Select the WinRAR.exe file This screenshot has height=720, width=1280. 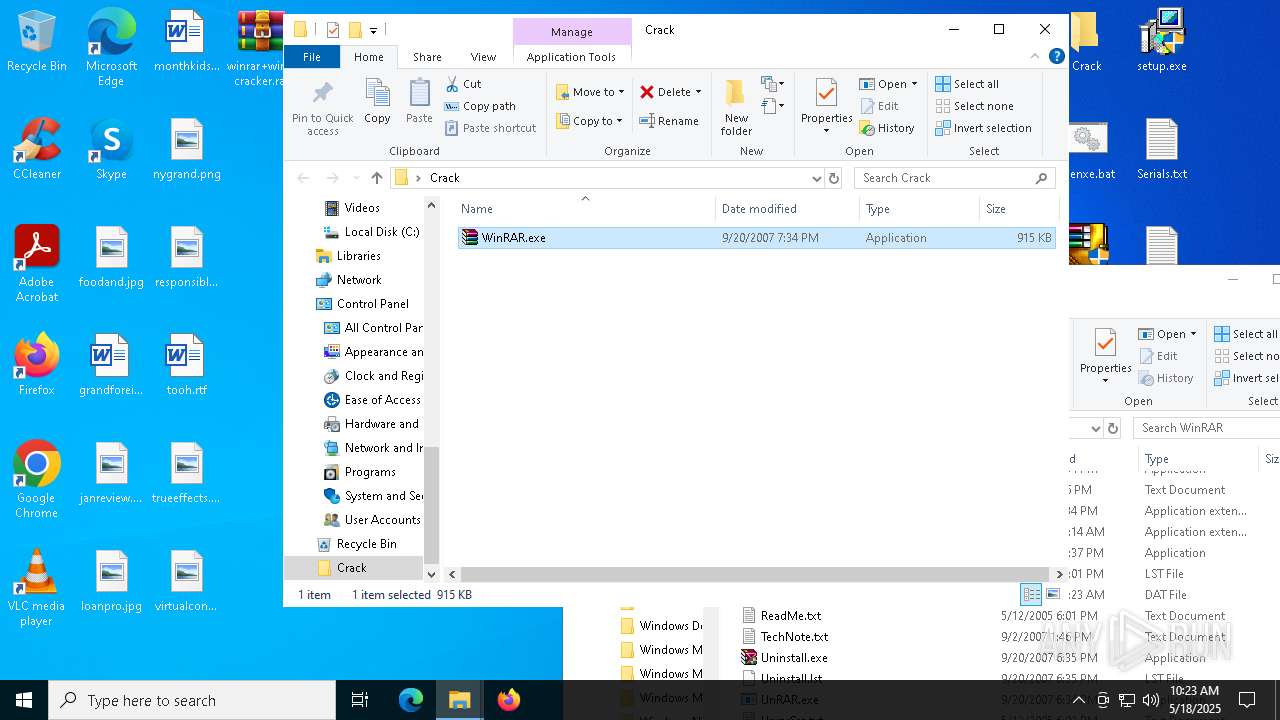pyautogui.click(x=756, y=238)
